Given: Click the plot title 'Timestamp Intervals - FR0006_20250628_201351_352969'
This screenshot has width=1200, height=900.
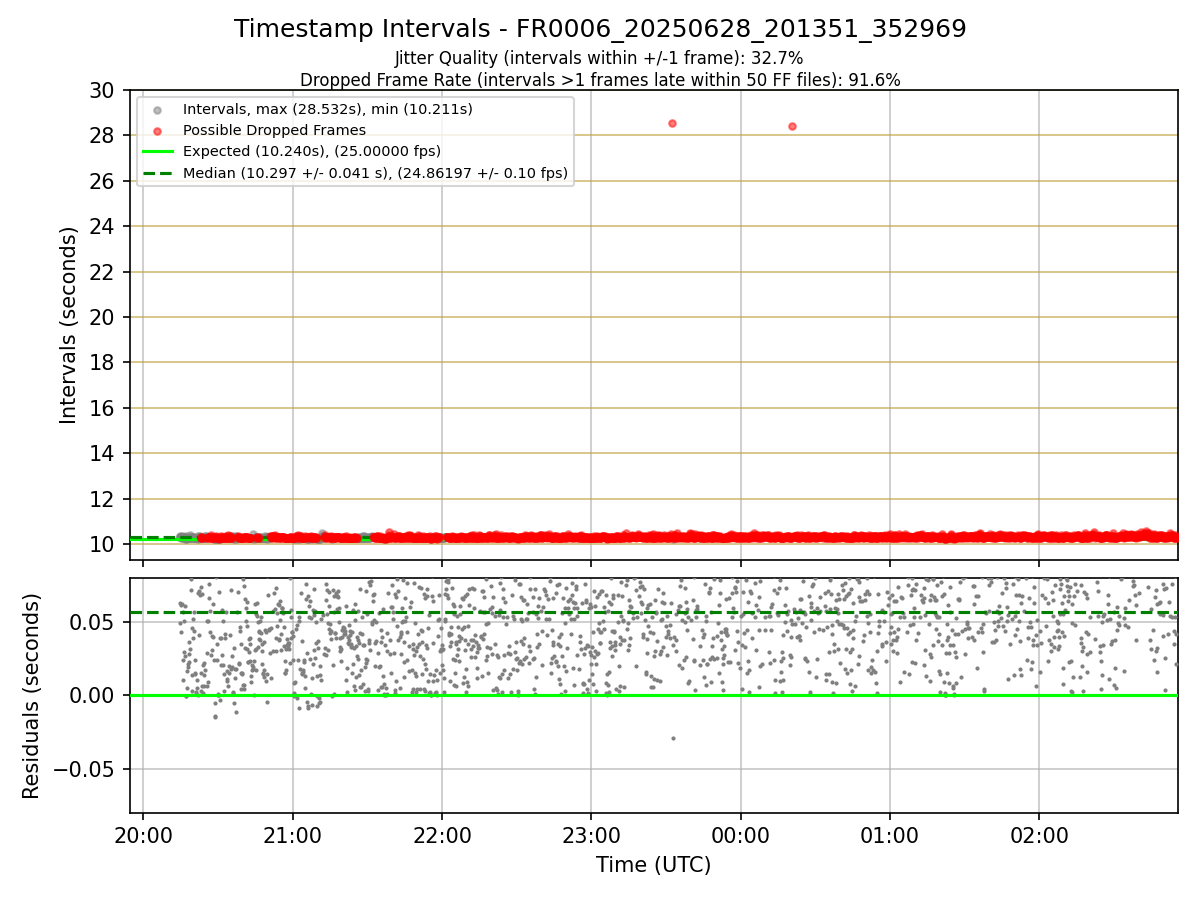Looking at the screenshot, I should tap(600, 29).
